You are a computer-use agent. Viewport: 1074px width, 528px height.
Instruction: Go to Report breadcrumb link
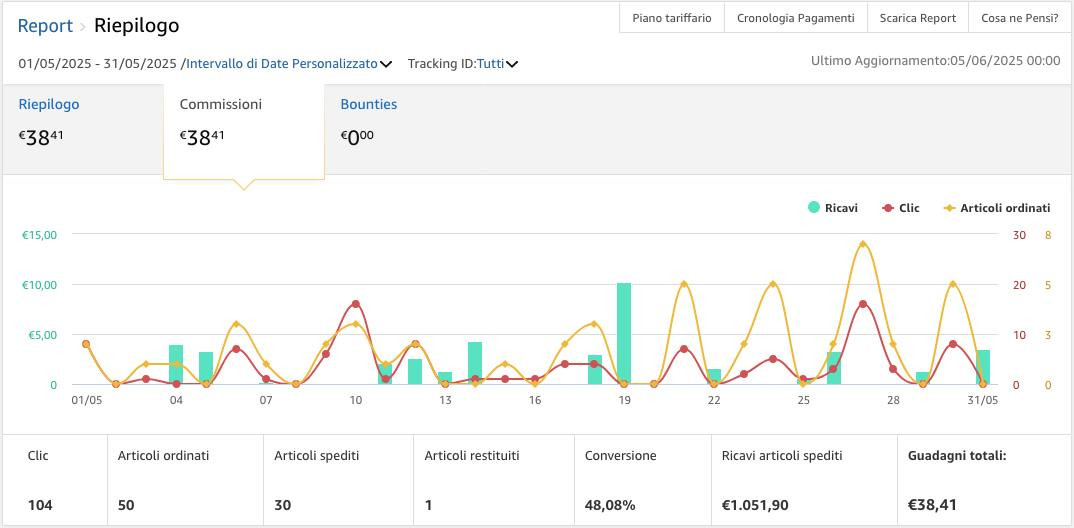click(45, 25)
